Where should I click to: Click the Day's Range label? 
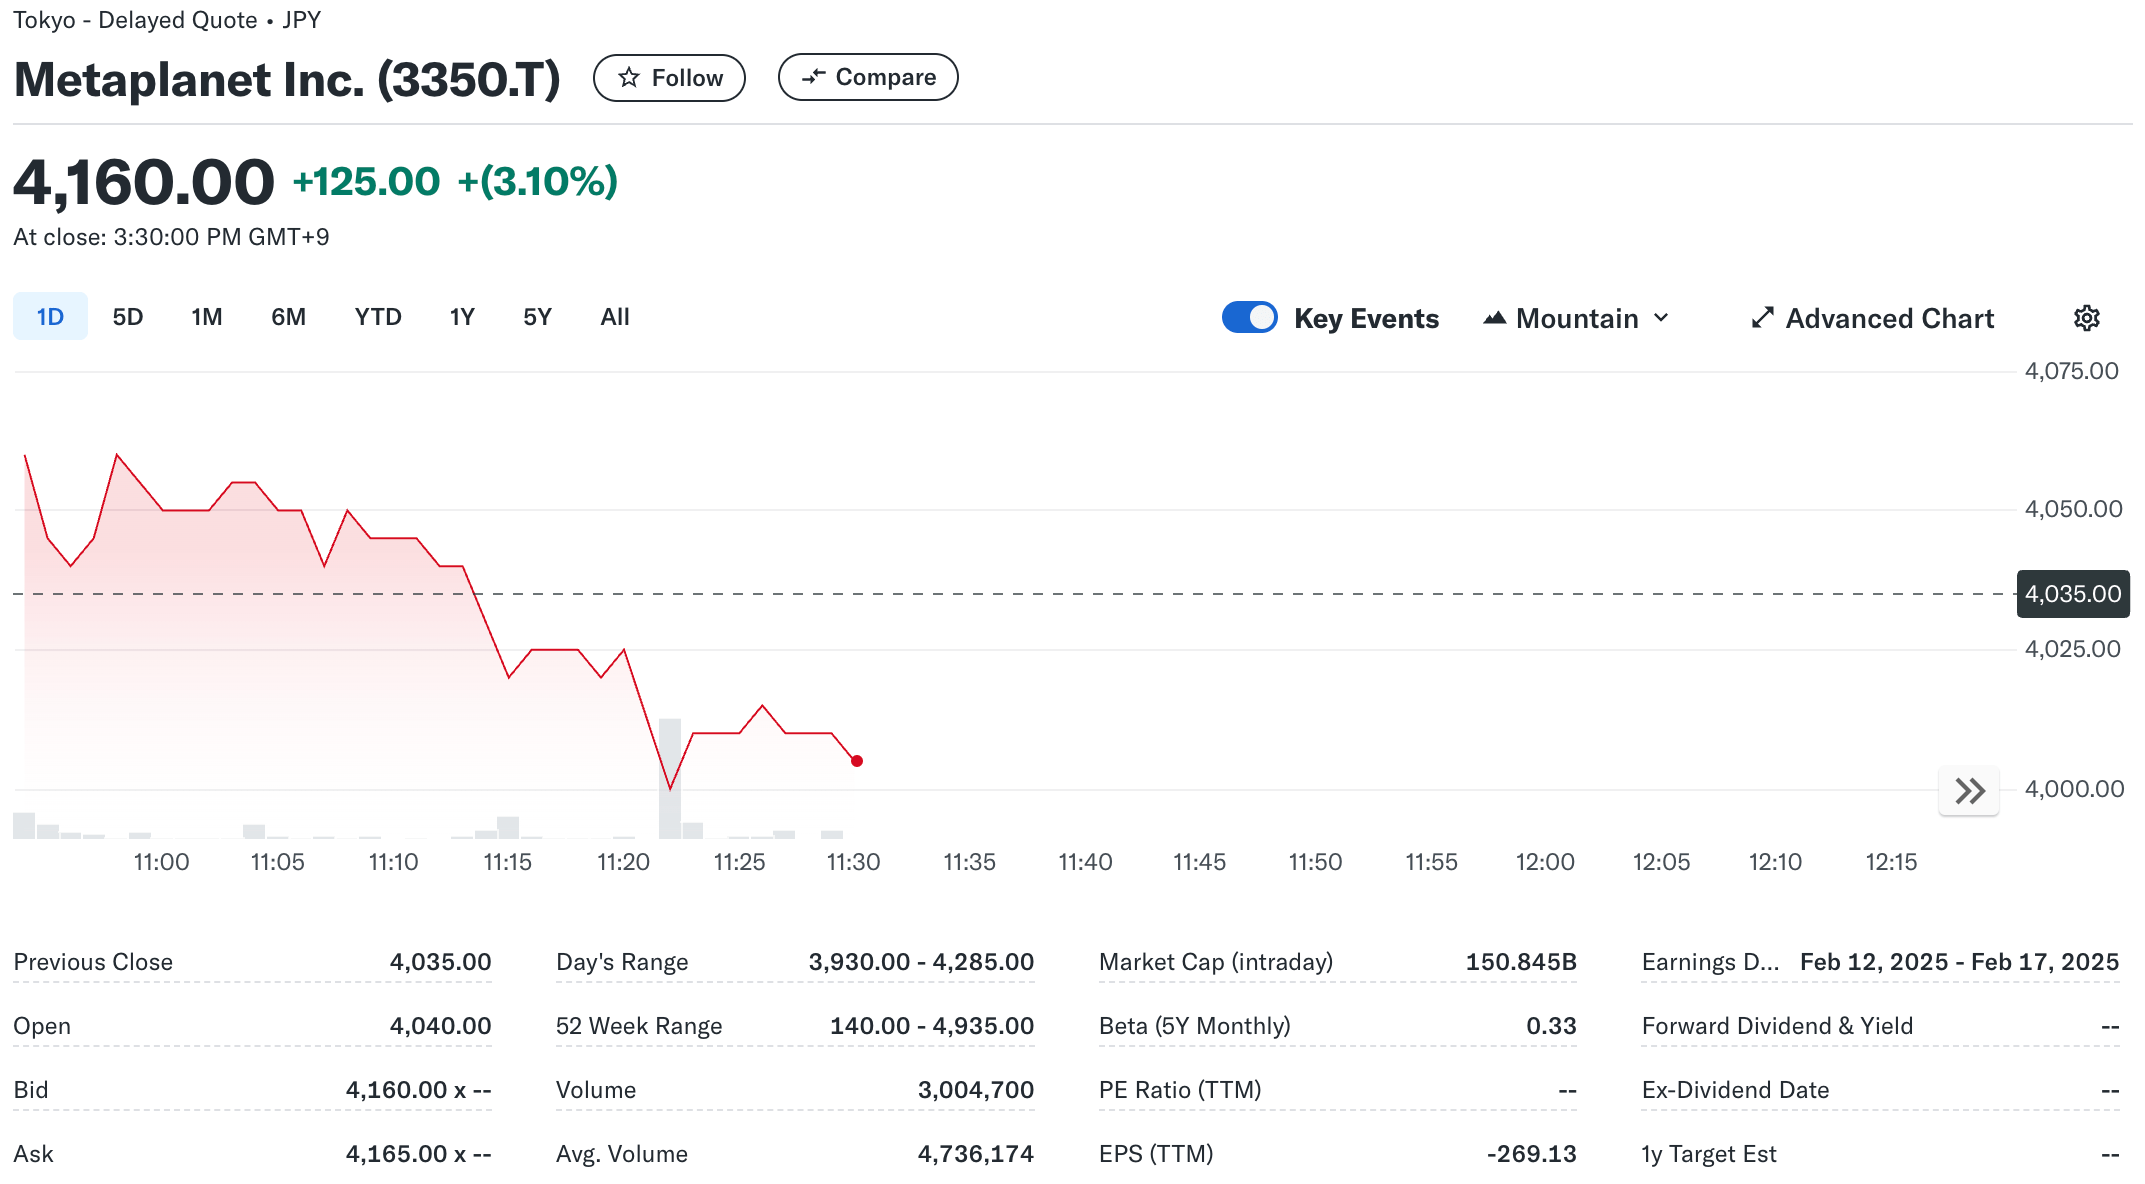coord(622,962)
